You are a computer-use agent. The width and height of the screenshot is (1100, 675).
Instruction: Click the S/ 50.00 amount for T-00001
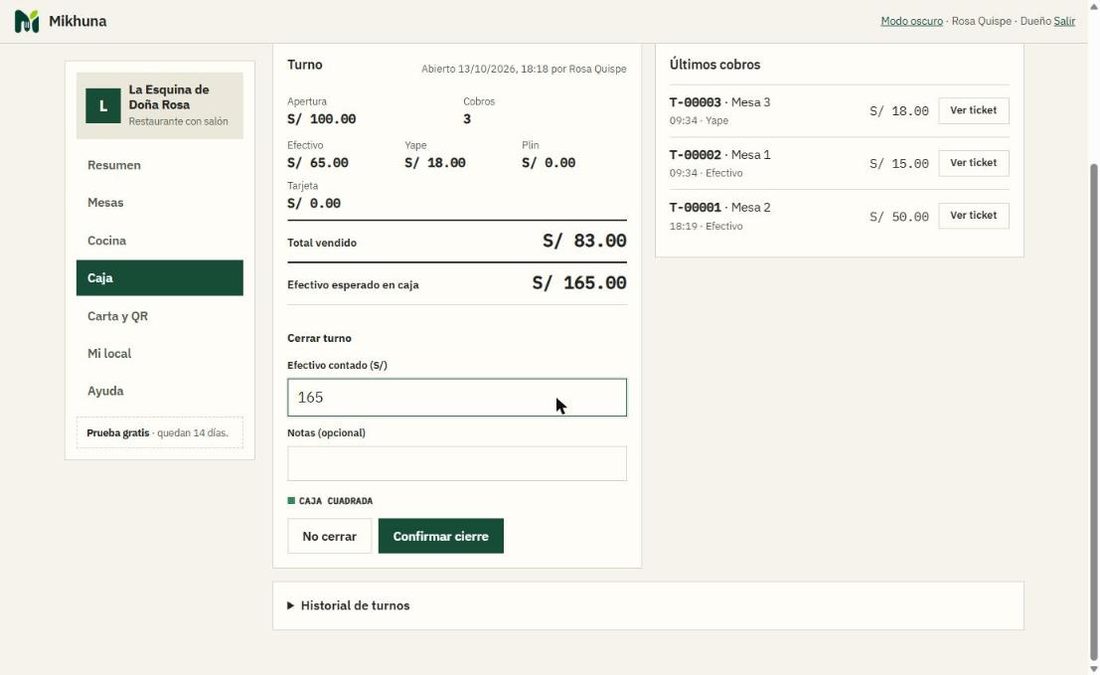[x=899, y=217]
